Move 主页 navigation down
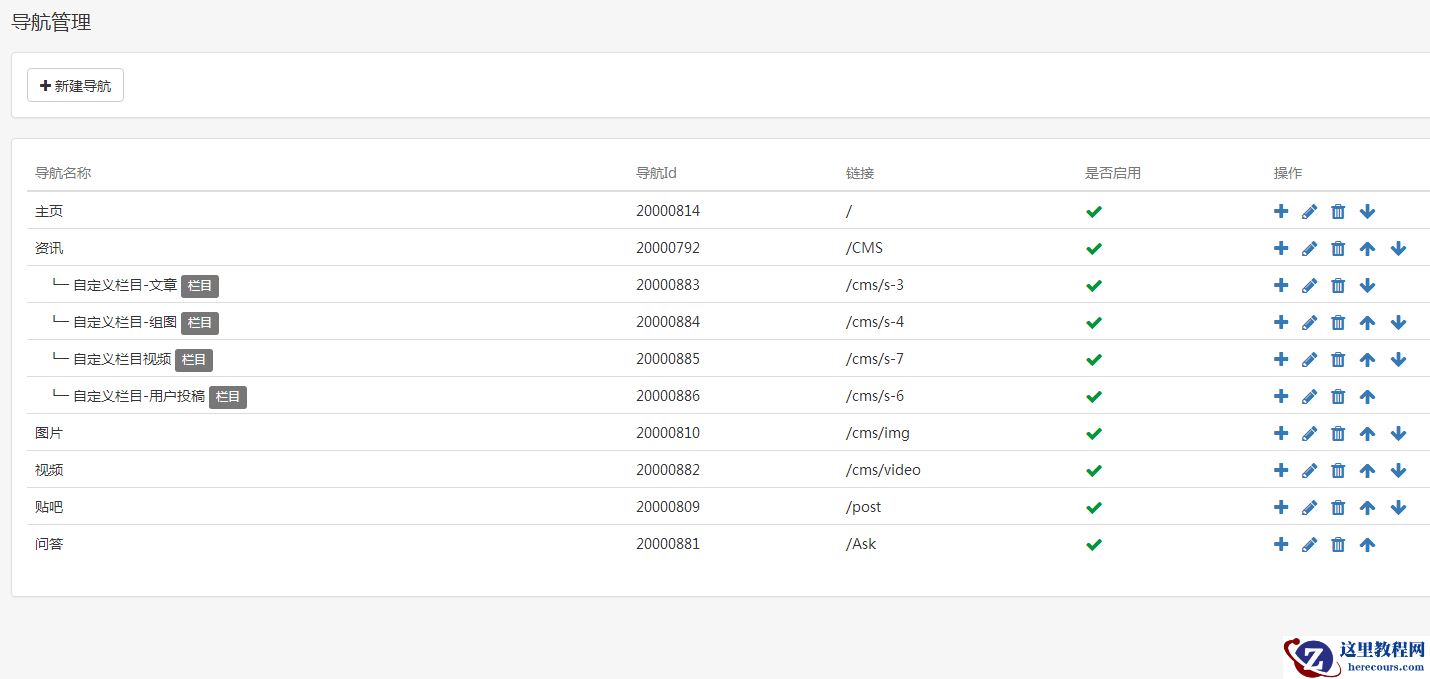1430x679 pixels. click(1367, 211)
